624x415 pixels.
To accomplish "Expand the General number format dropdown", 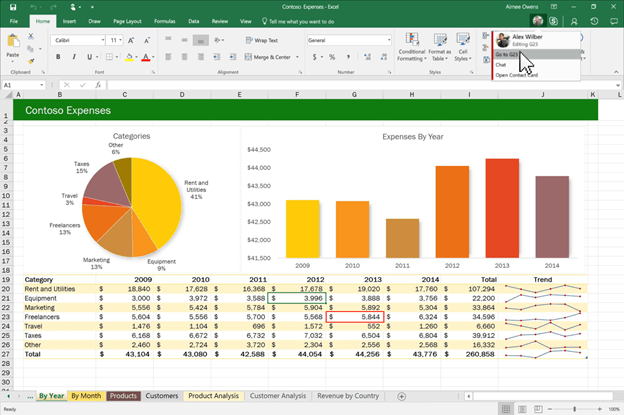I will 387,40.
